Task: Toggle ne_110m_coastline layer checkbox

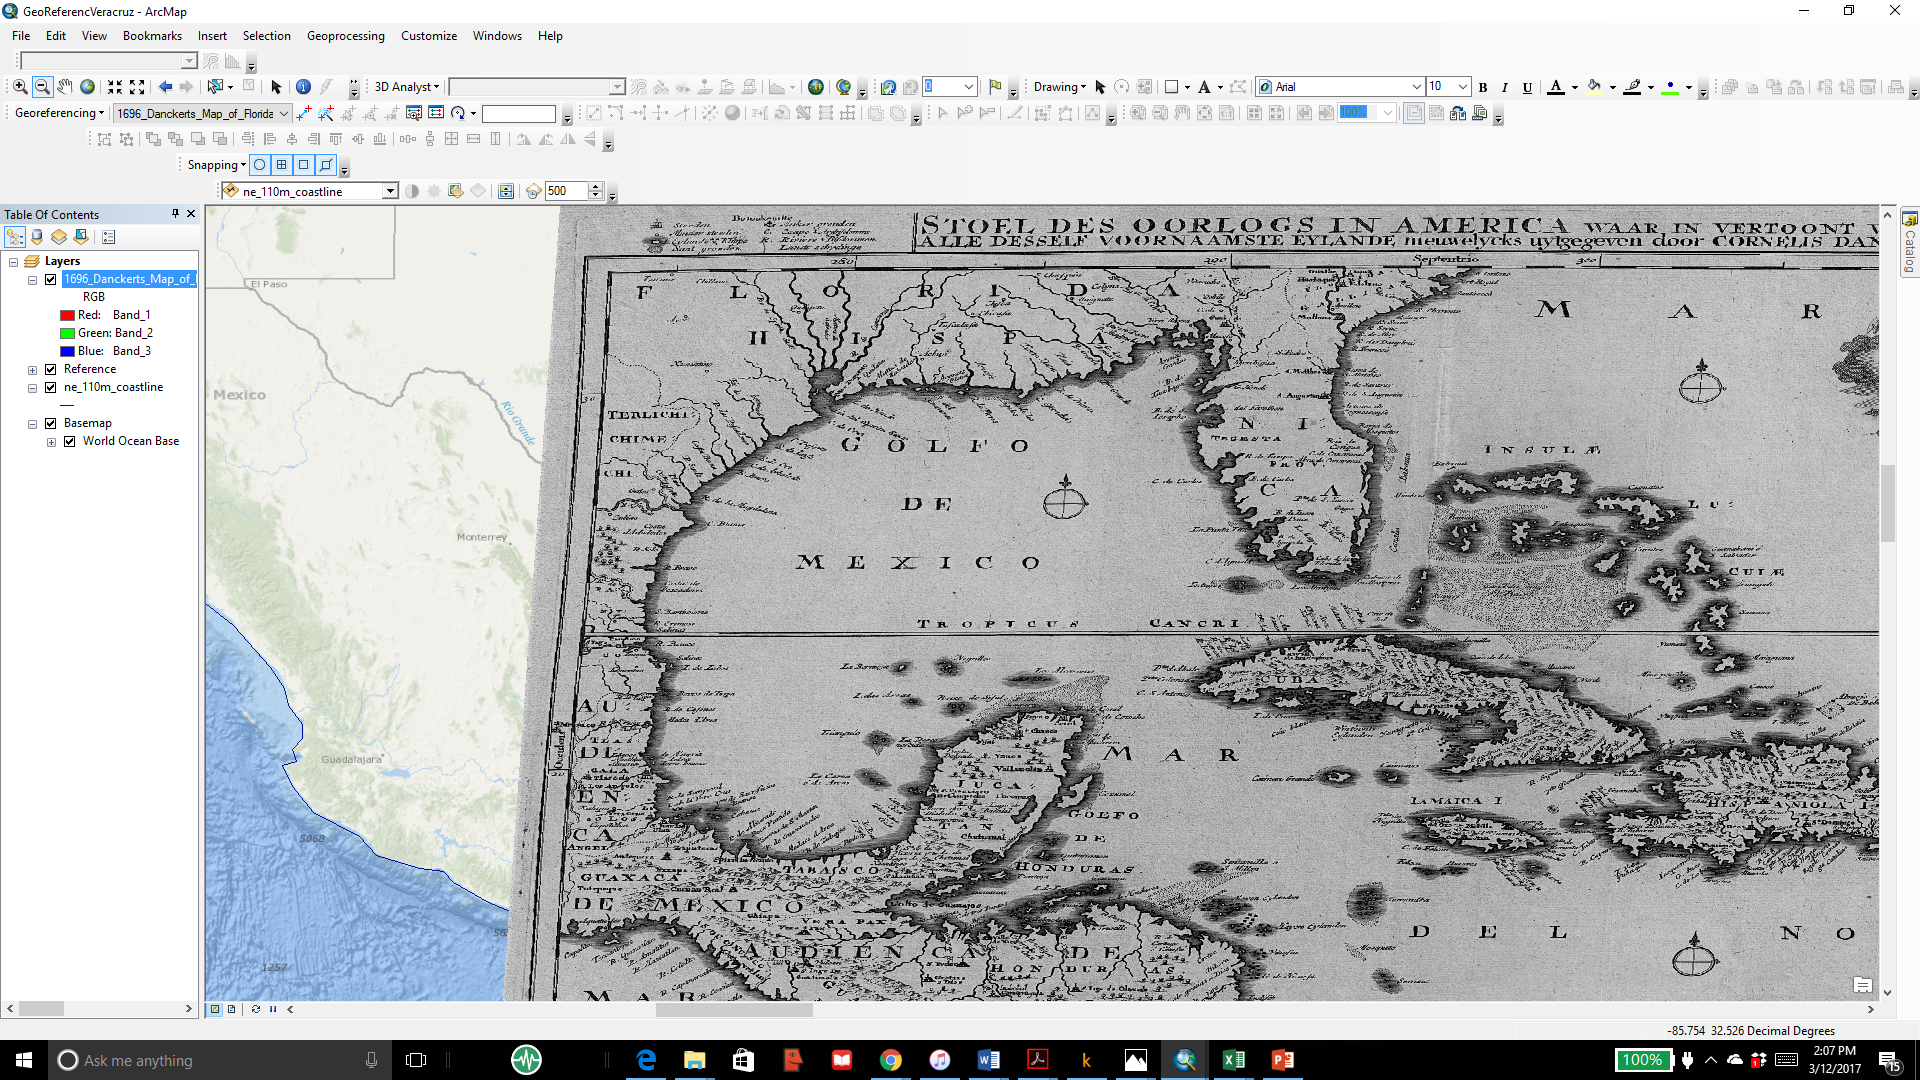Action: (x=50, y=387)
